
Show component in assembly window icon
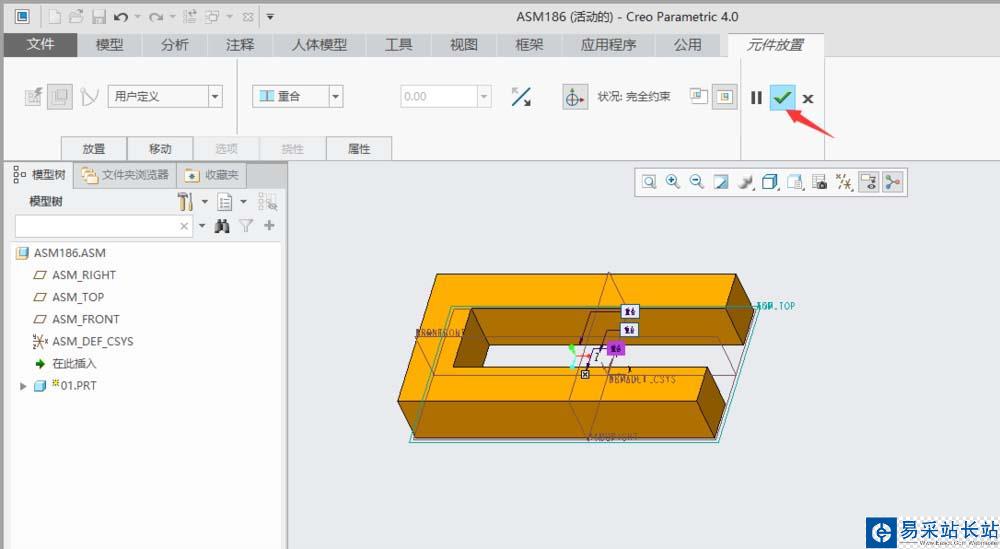[x=724, y=97]
